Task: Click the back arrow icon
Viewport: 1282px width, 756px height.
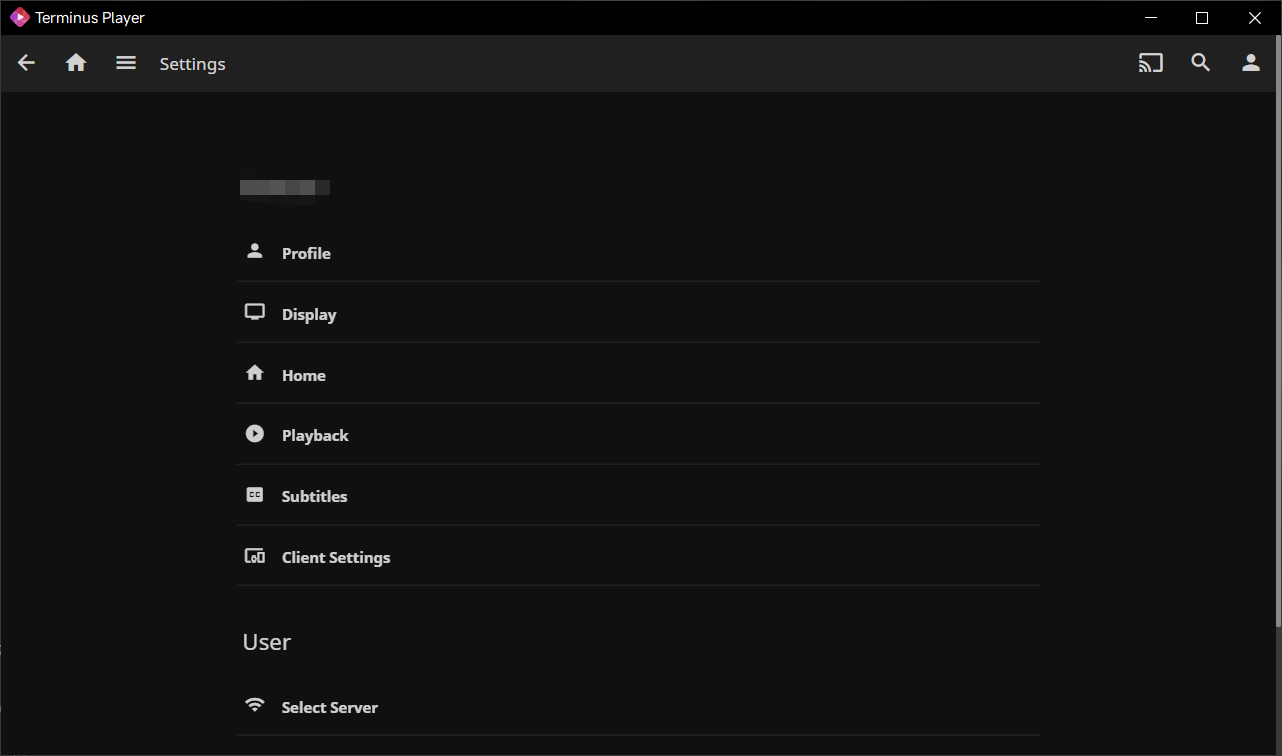Action: pyautogui.click(x=26, y=63)
